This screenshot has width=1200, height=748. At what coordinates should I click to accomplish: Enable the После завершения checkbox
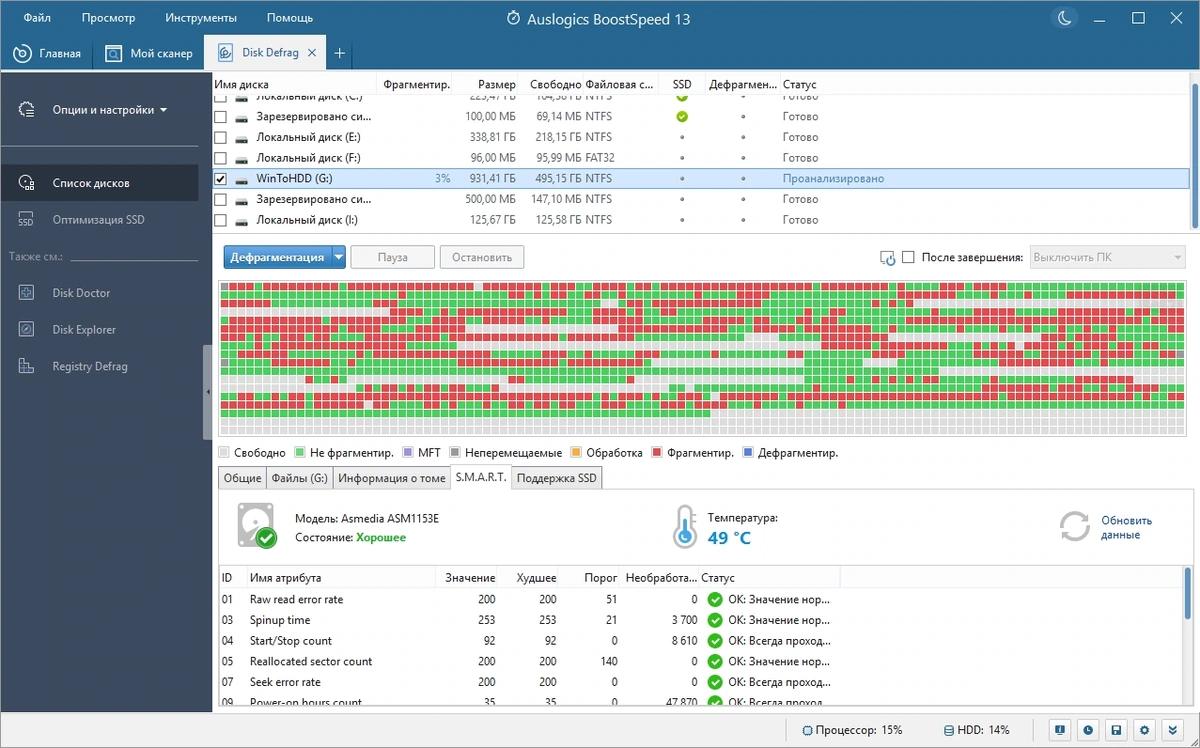[x=908, y=257]
